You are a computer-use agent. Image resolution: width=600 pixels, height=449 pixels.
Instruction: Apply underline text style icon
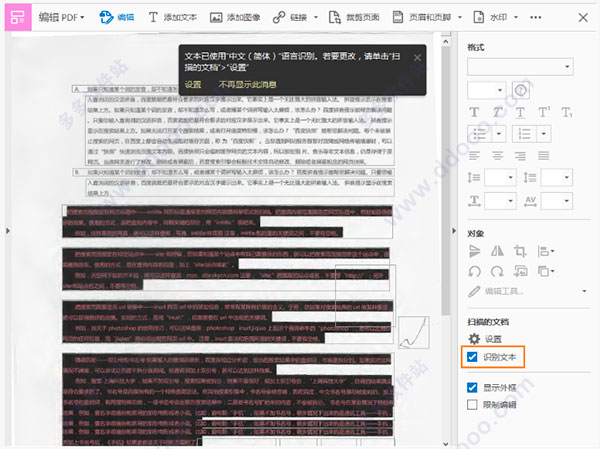(x=520, y=113)
